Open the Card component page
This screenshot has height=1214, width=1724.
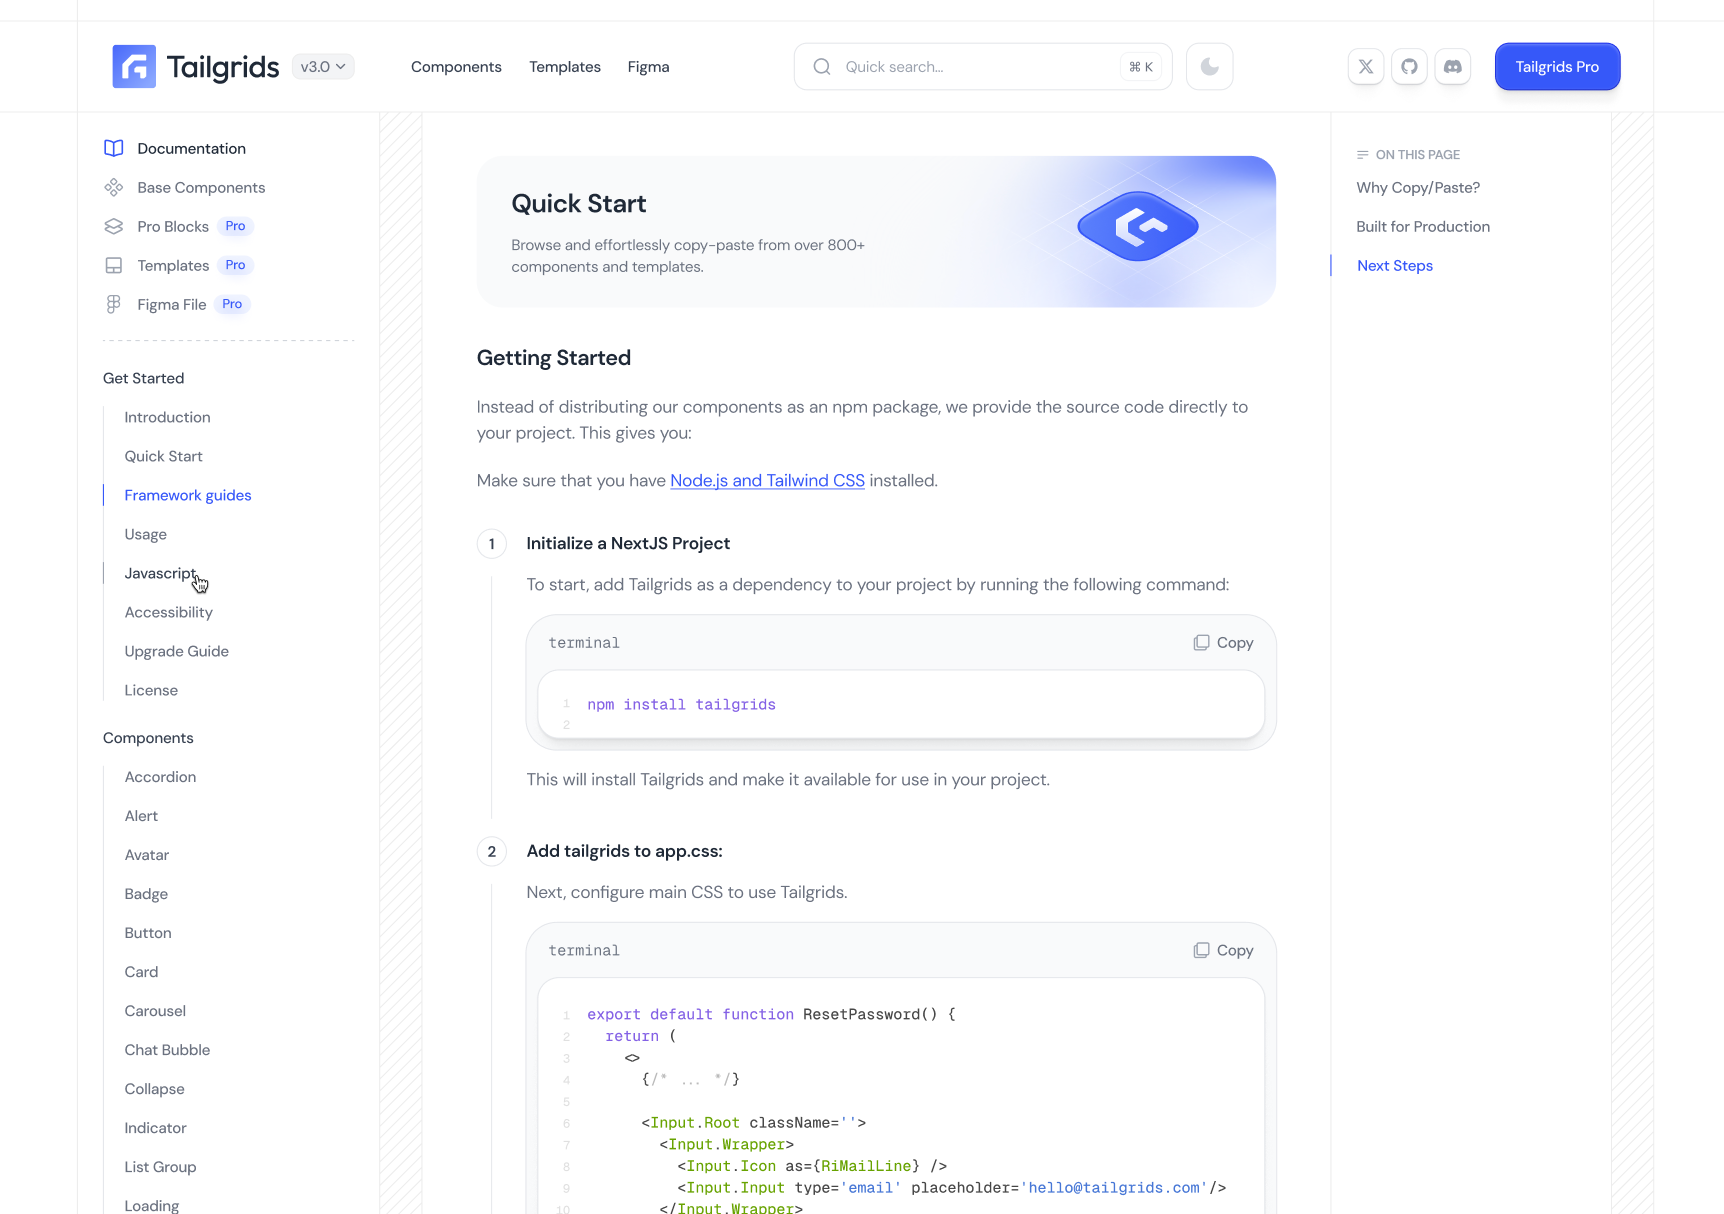pyautogui.click(x=141, y=972)
